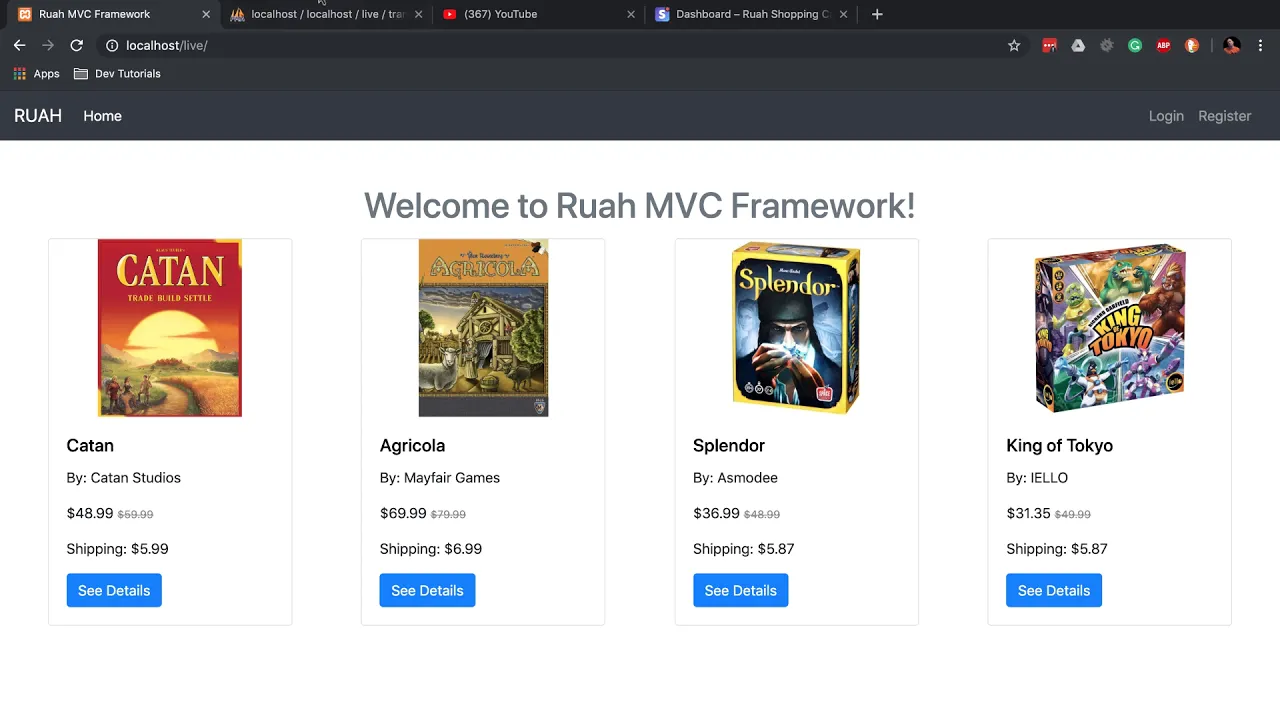Open the Chrome profile avatar
This screenshot has height=720, width=1280.
[1232, 45]
